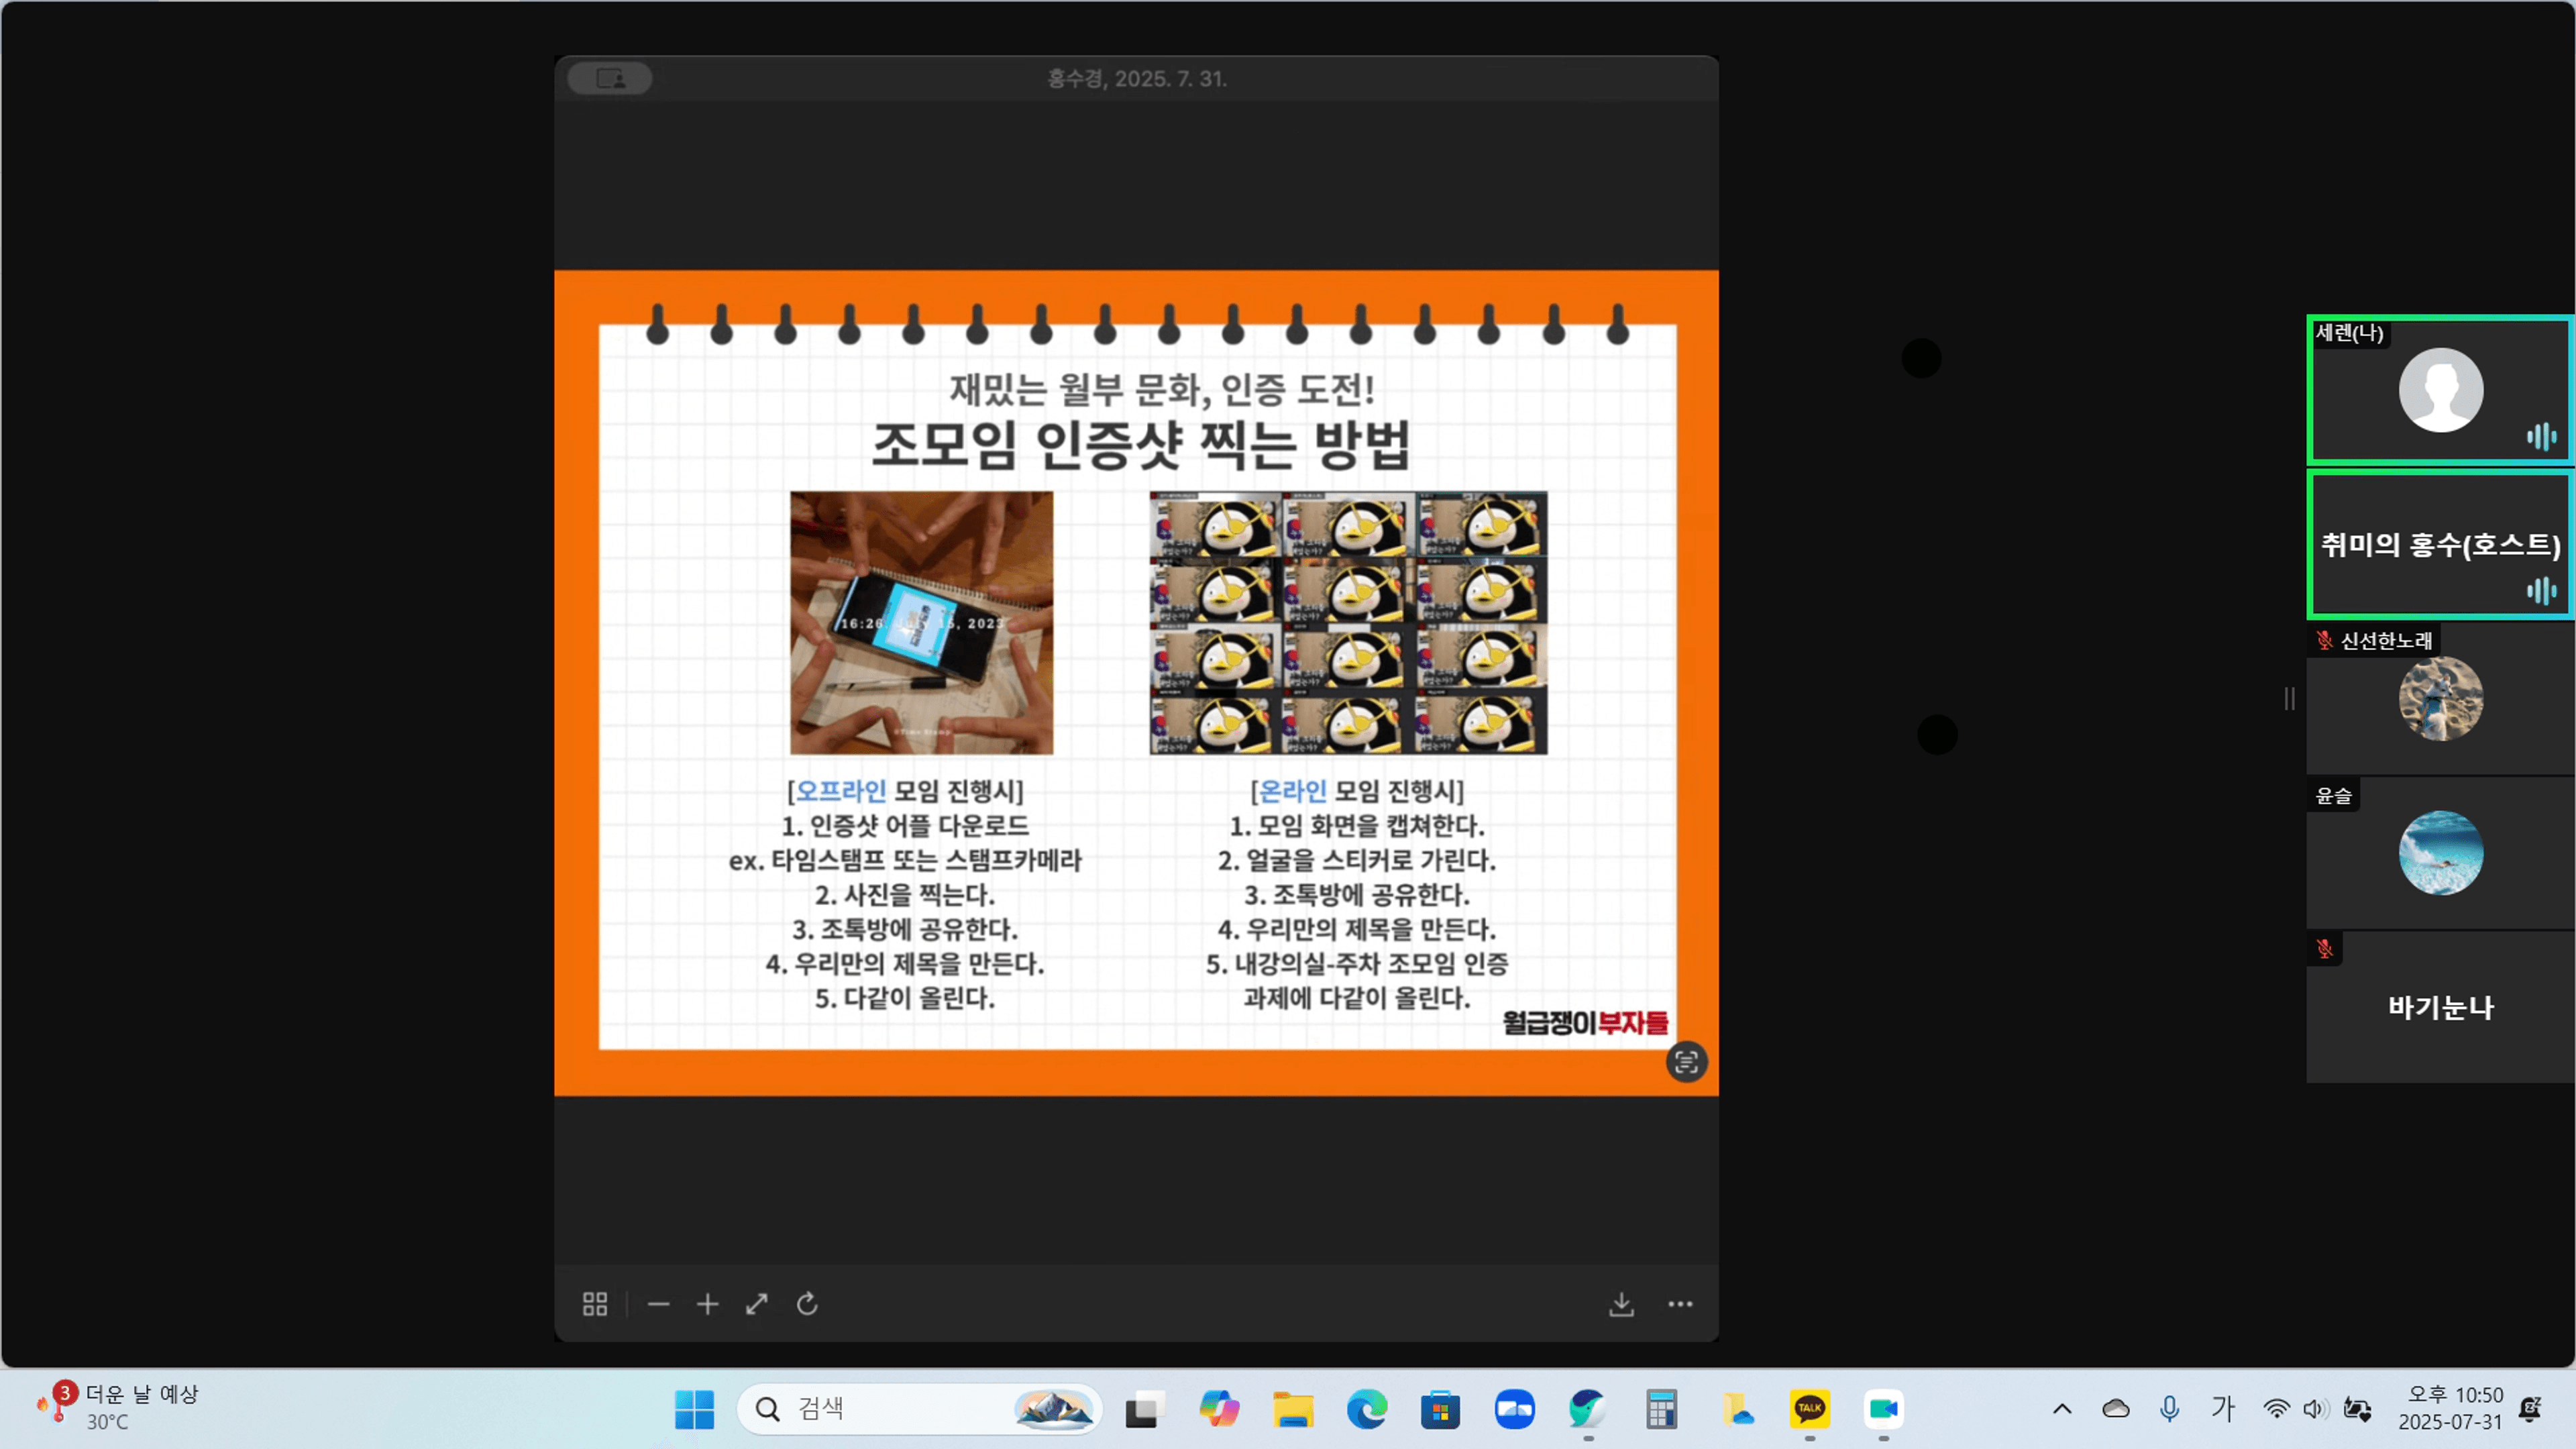The image size is (2576, 1449).
Task: Click the participant panel collapse handle
Action: (2289, 698)
